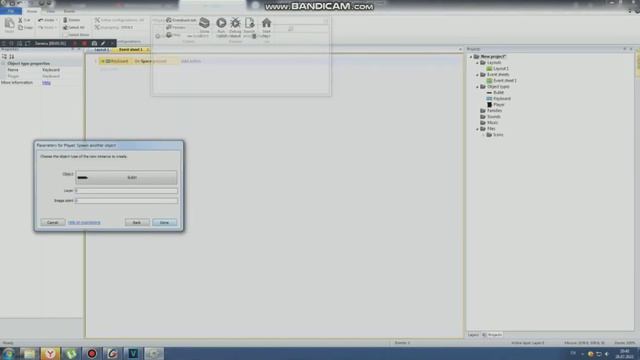Click the red record button on recorder bar
640x360 pixels.
(x=84, y=43)
